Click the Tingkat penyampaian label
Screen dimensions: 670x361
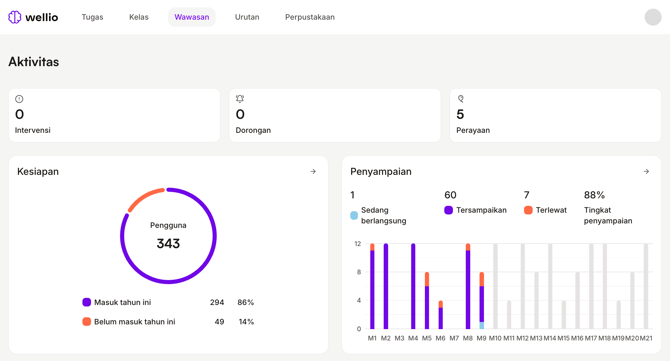(608, 215)
